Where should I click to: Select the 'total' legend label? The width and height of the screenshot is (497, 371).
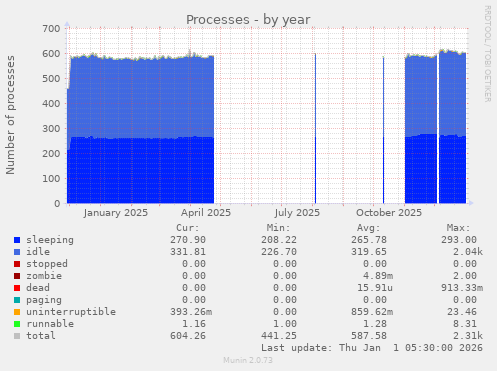(41, 336)
